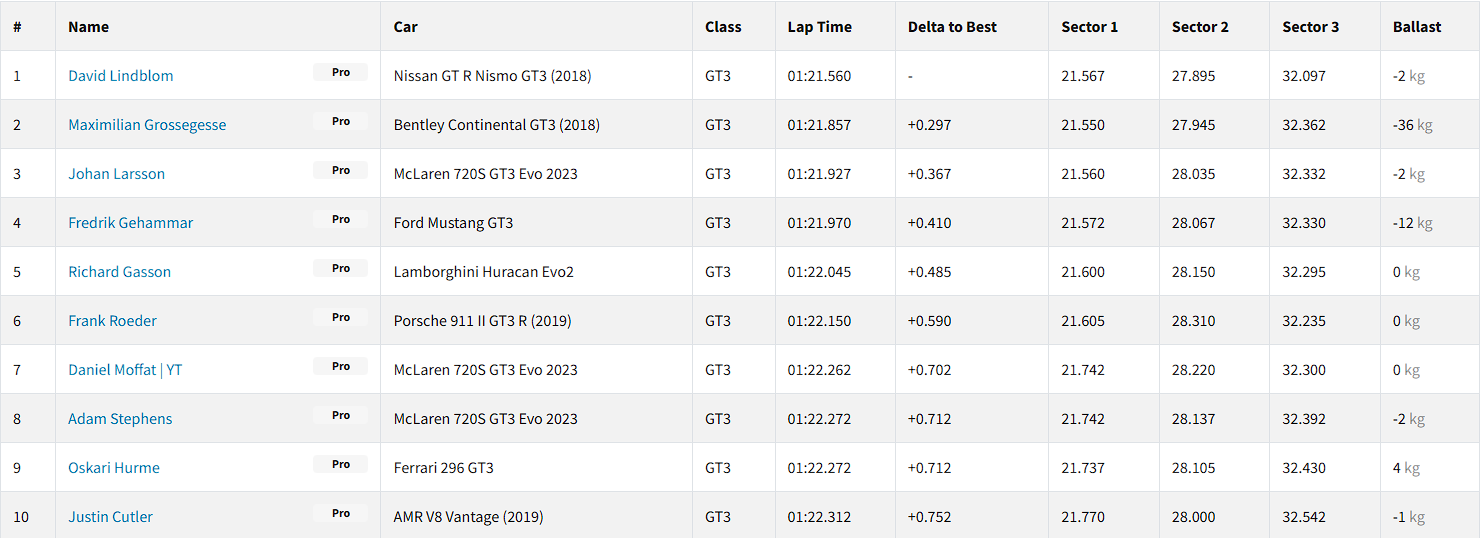1480x538 pixels.
Task: Open David Lindblom's driver profile
Action: pyautogui.click(x=120, y=76)
